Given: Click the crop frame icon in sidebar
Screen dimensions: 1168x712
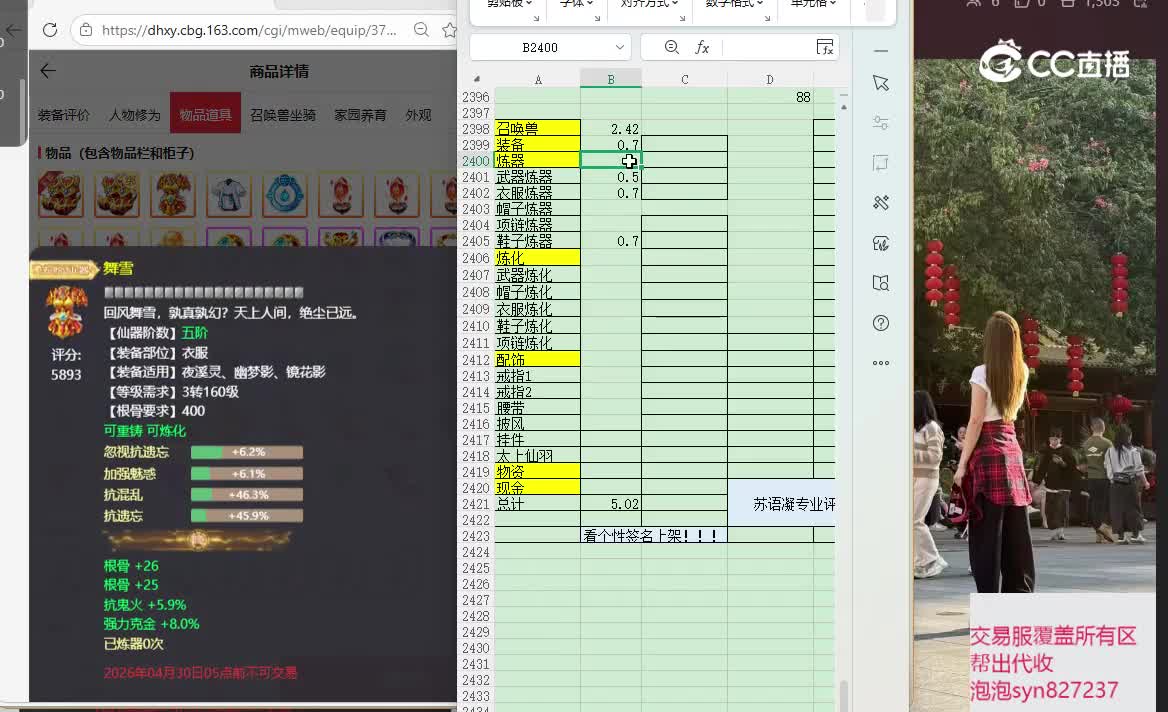Looking at the screenshot, I should (881, 163).
